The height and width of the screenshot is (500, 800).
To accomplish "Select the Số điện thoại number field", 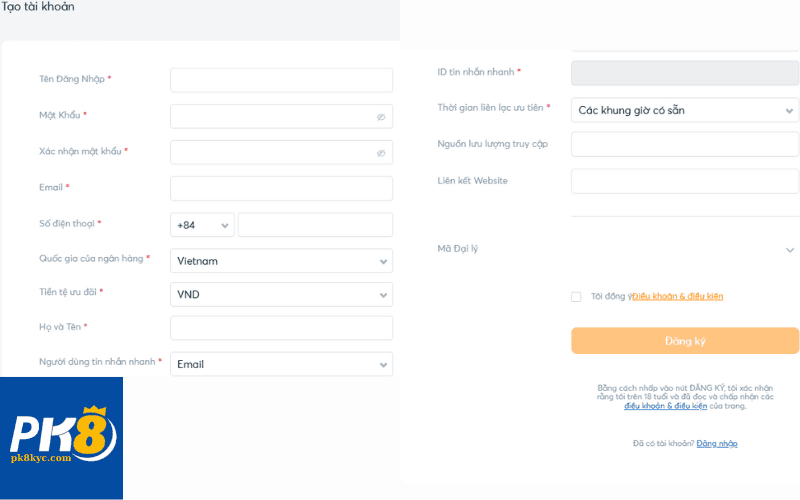I will coord(315,225).
